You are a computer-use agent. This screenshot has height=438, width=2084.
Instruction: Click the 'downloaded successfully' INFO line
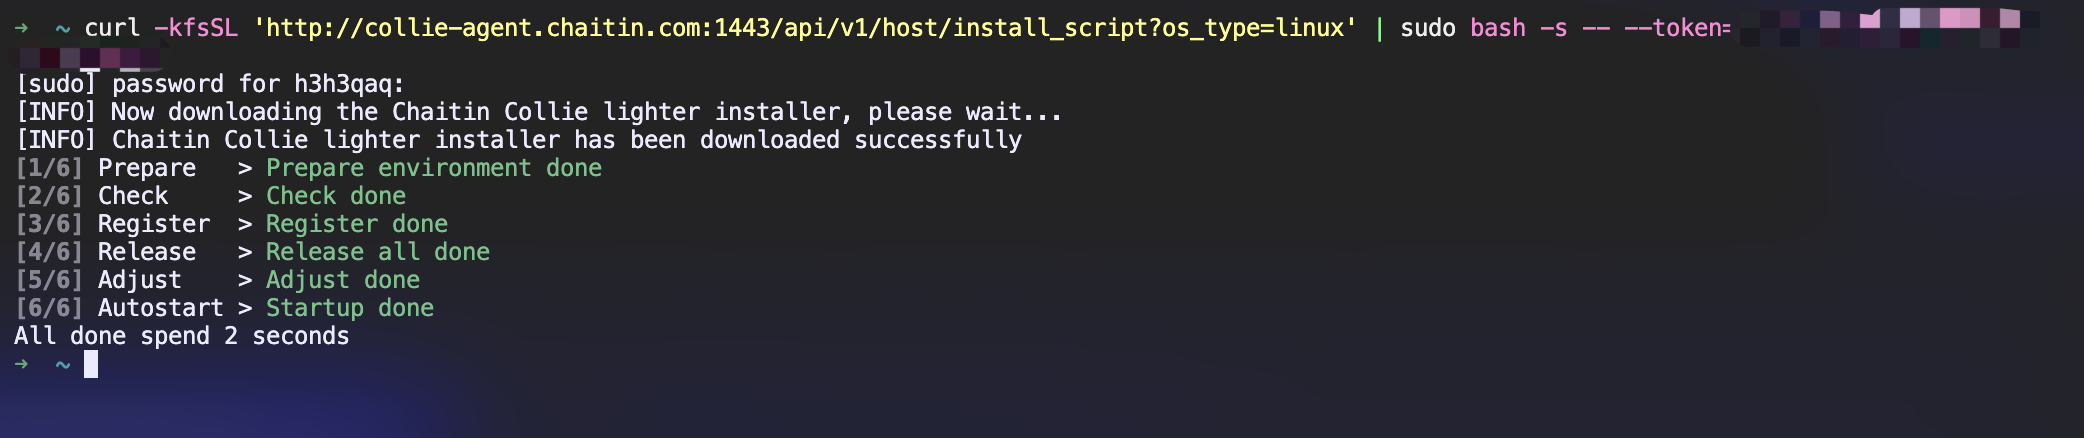click(x=520, y=140)
